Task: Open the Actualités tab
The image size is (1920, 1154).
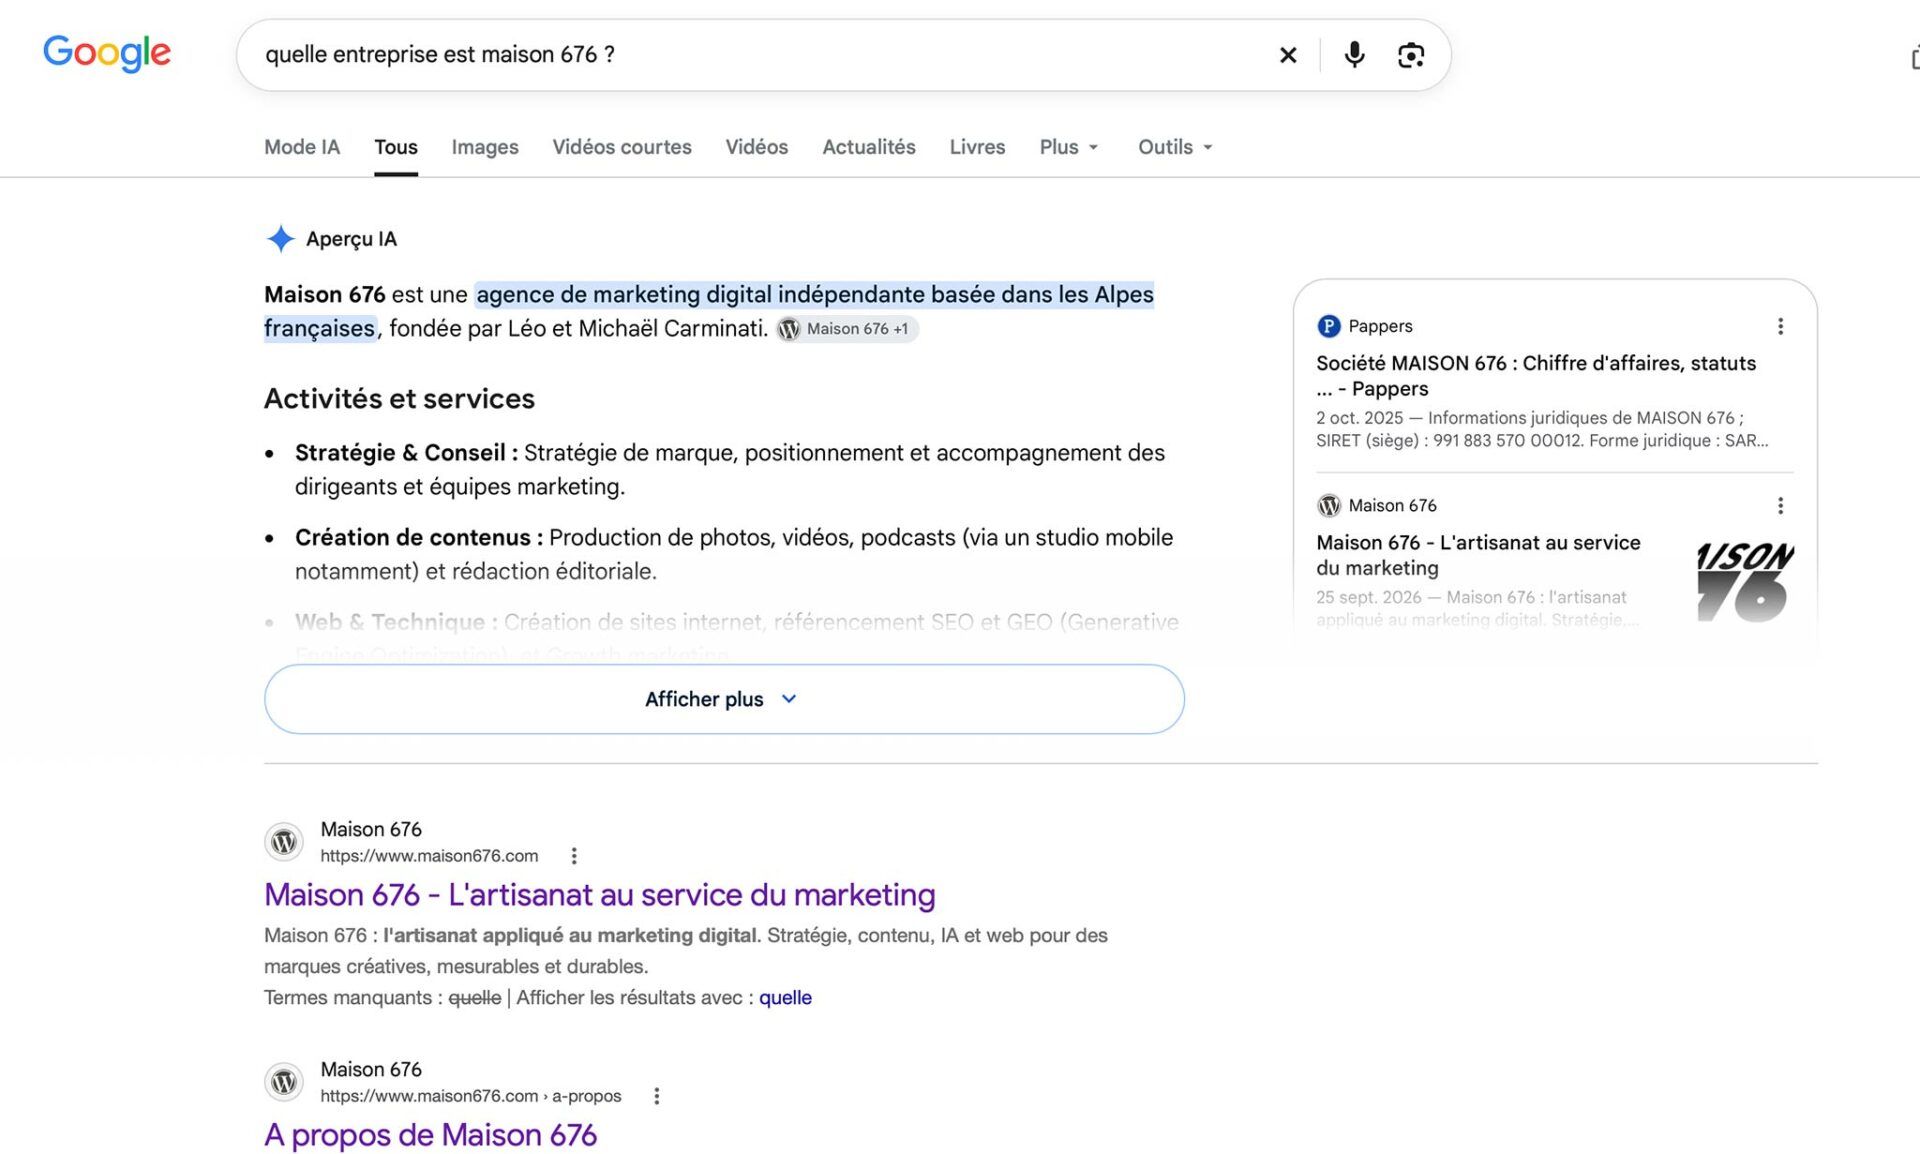Action: [x=869, y=147]
